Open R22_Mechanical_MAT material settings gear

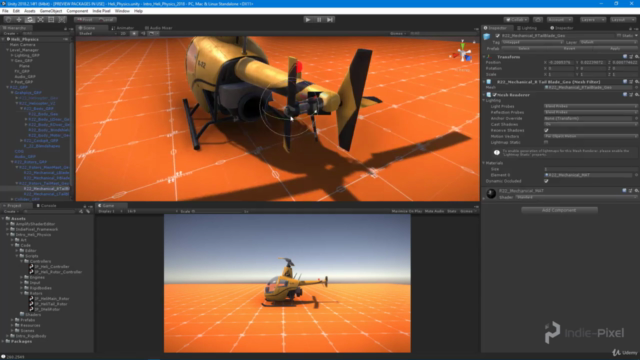pos(636,191)
